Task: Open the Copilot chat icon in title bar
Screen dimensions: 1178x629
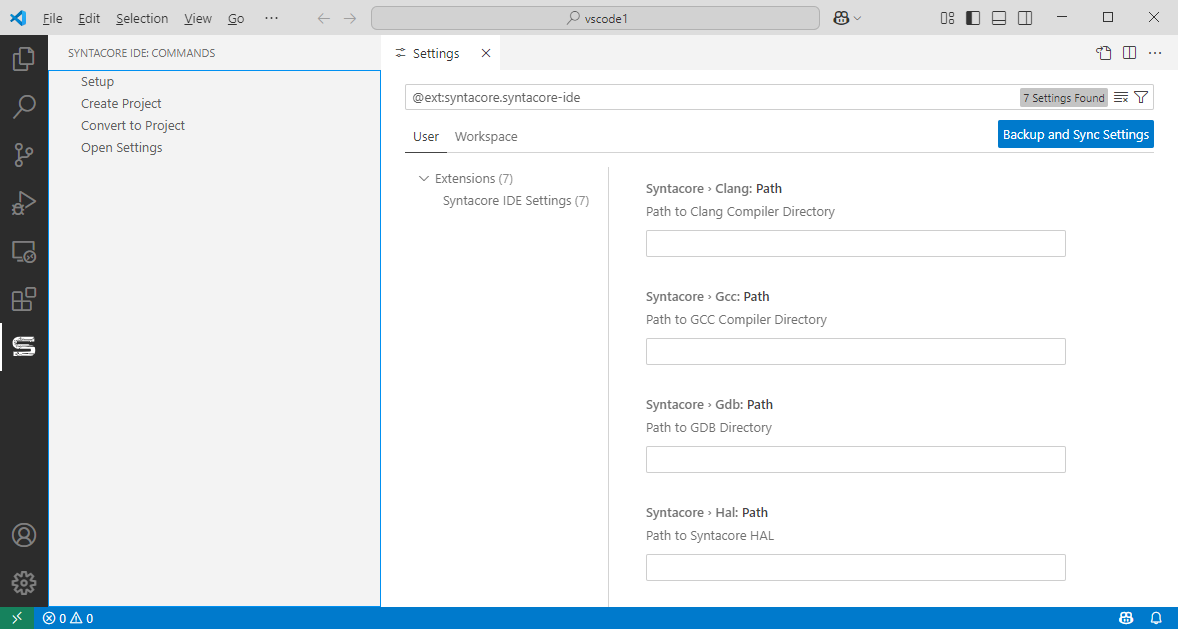Action: (x=841, y=18)
